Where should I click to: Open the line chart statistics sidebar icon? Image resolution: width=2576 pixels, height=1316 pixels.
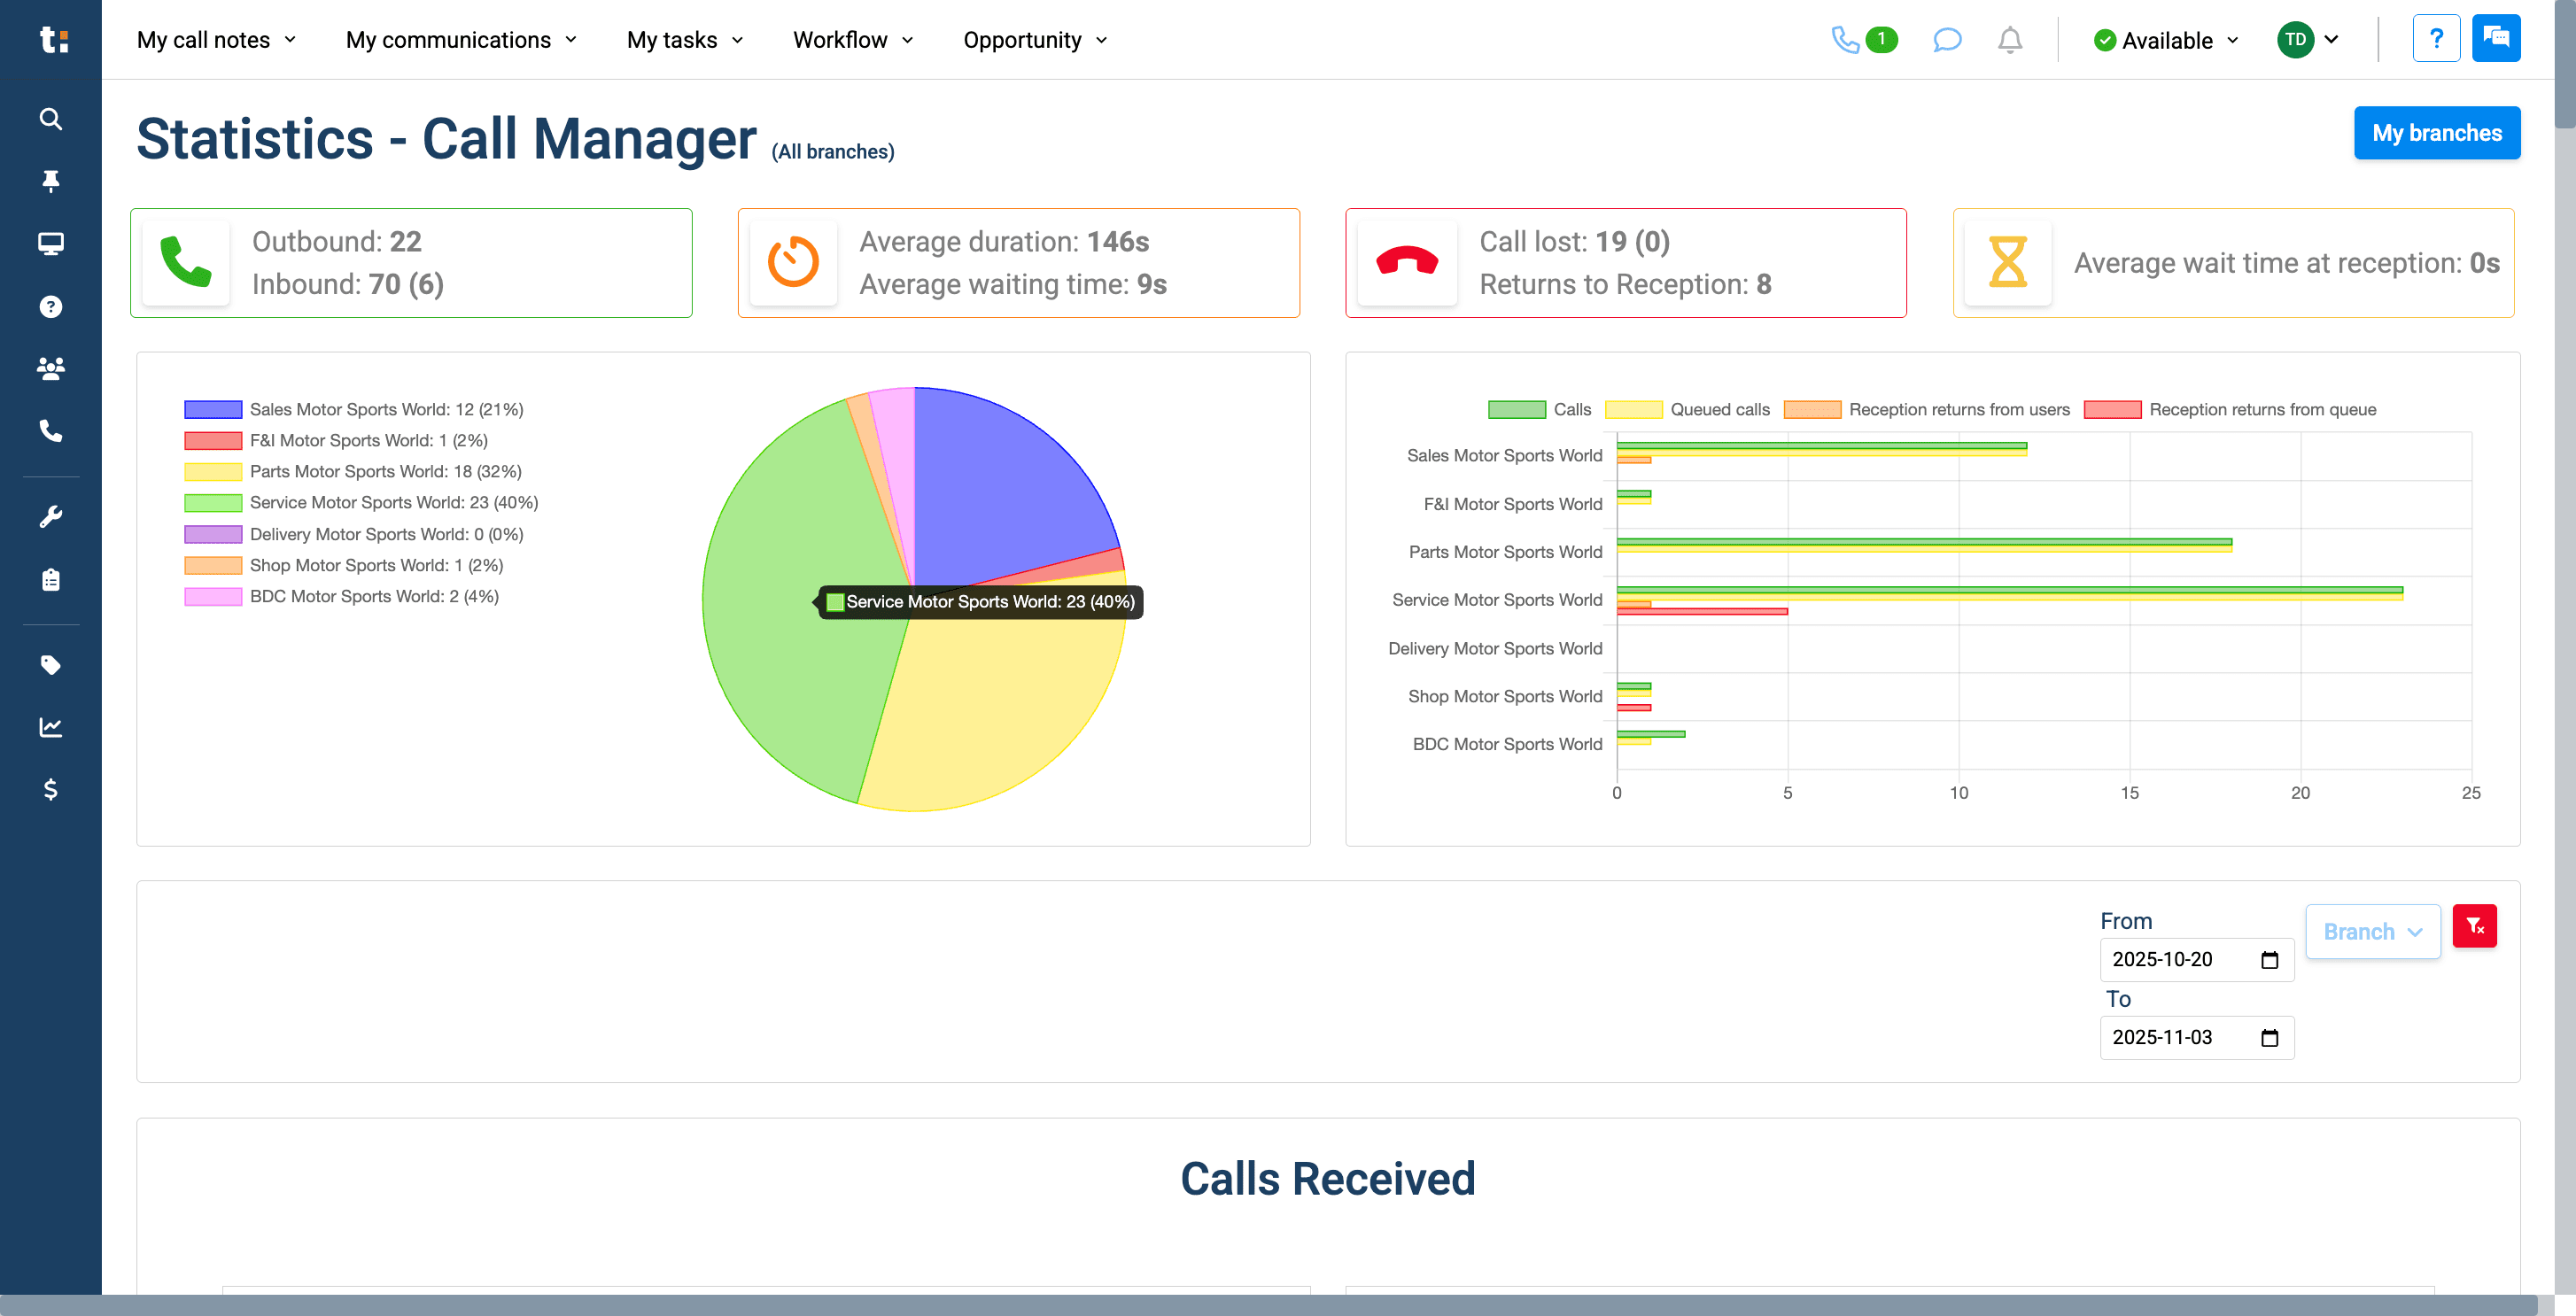coord(51,727)
